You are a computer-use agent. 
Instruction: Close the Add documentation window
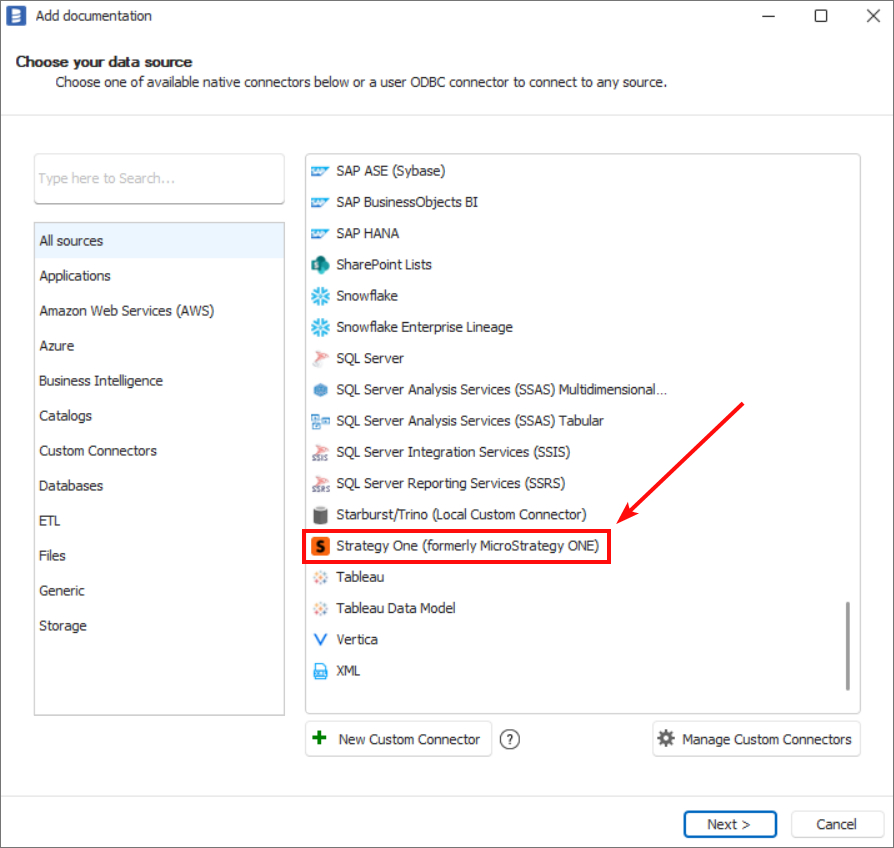pos(873,16)
